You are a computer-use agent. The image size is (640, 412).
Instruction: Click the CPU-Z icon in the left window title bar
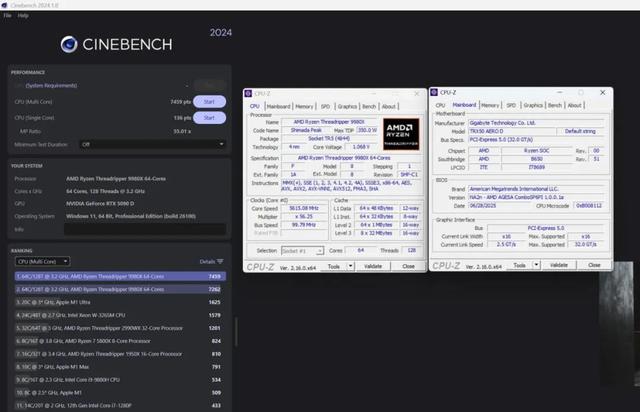tap(248, 94)
